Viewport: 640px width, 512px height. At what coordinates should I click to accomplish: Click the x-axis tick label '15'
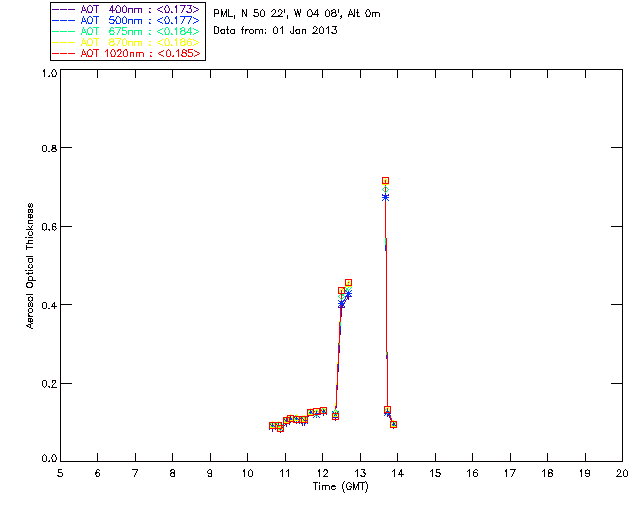click(x=435, y=473)
